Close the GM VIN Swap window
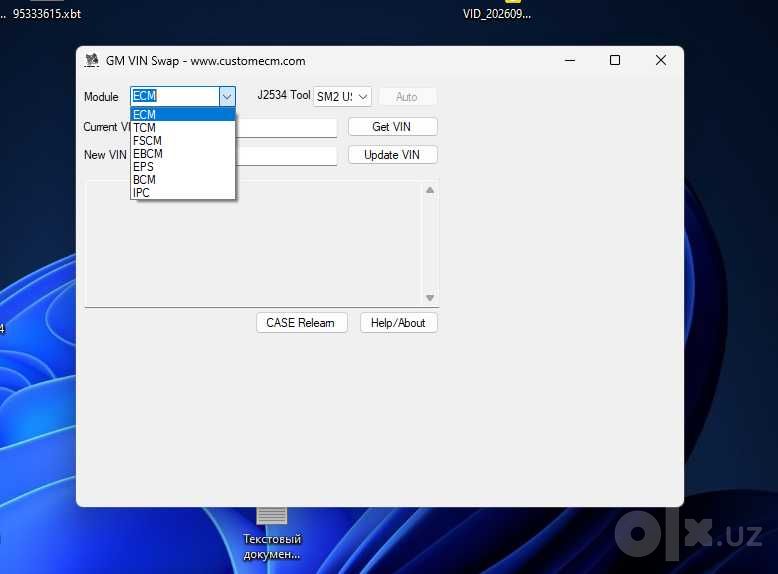778x574 pixels. point(660,61)
